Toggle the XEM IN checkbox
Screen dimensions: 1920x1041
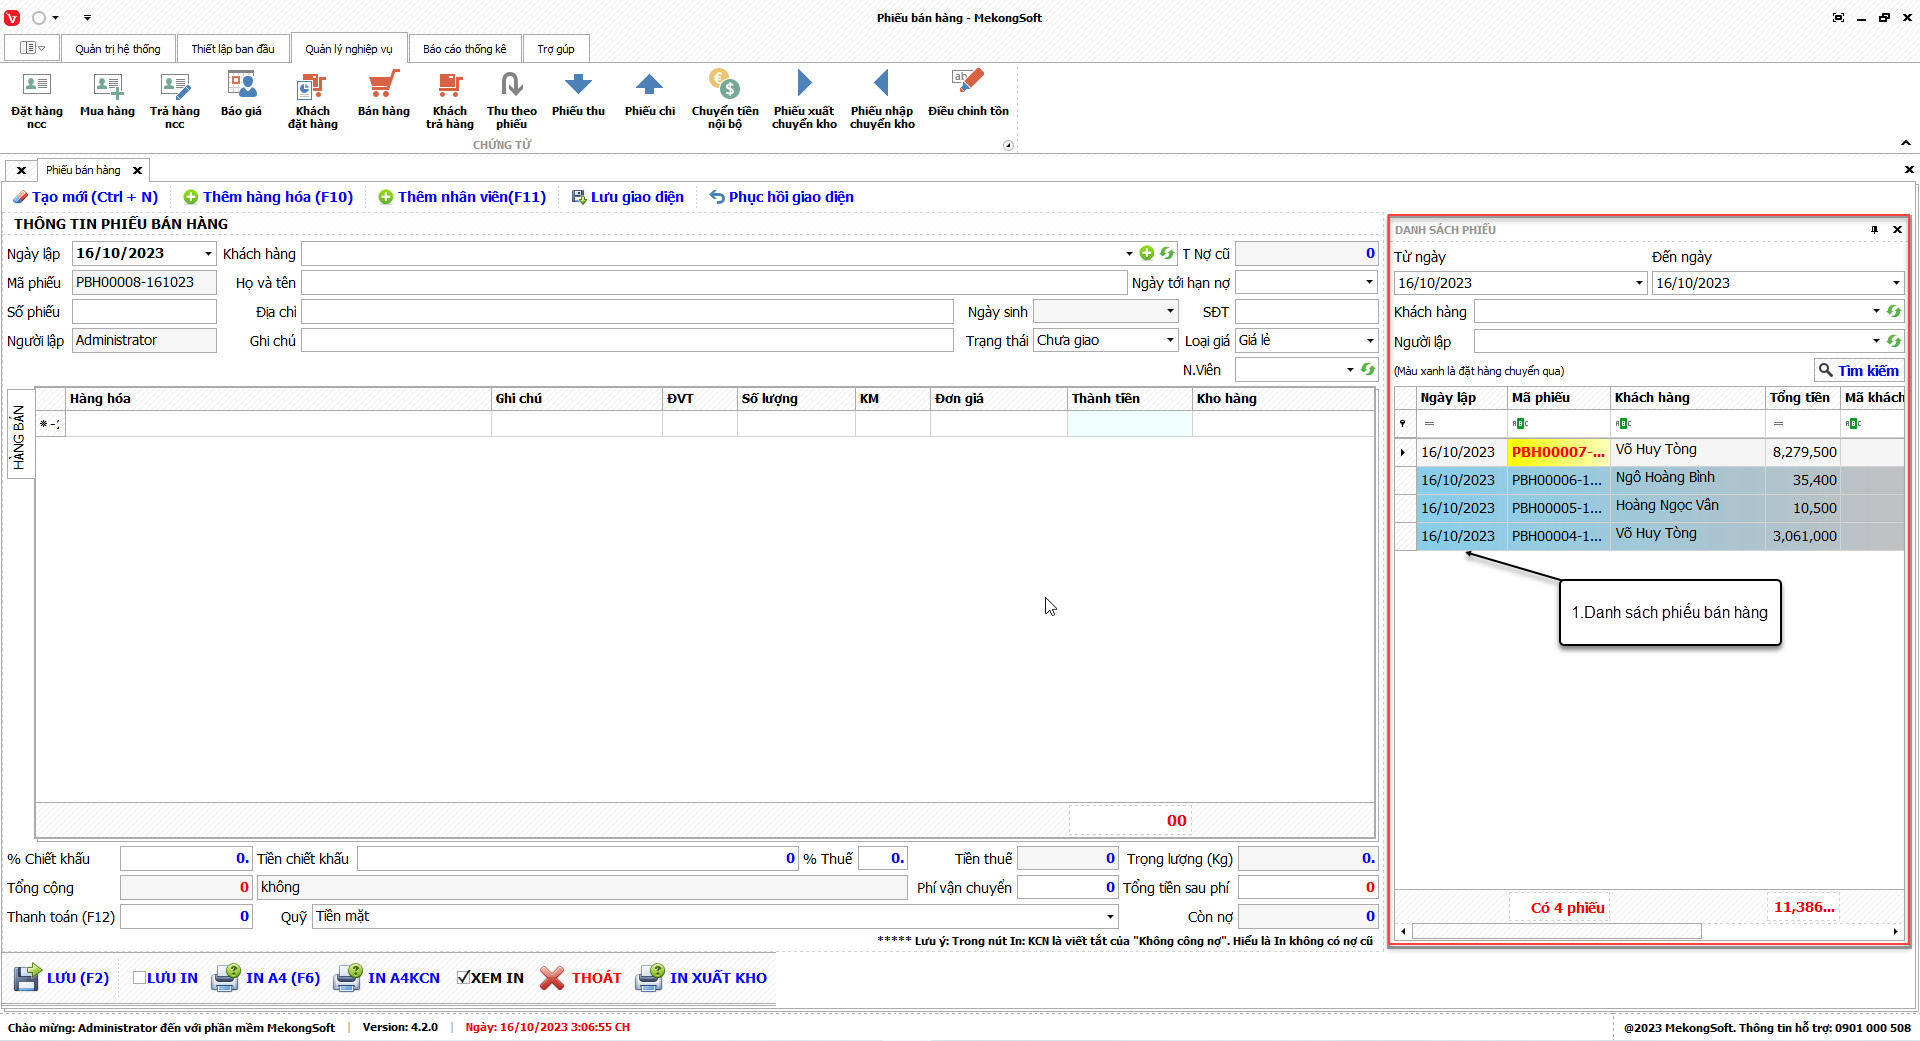click(464, 978)
